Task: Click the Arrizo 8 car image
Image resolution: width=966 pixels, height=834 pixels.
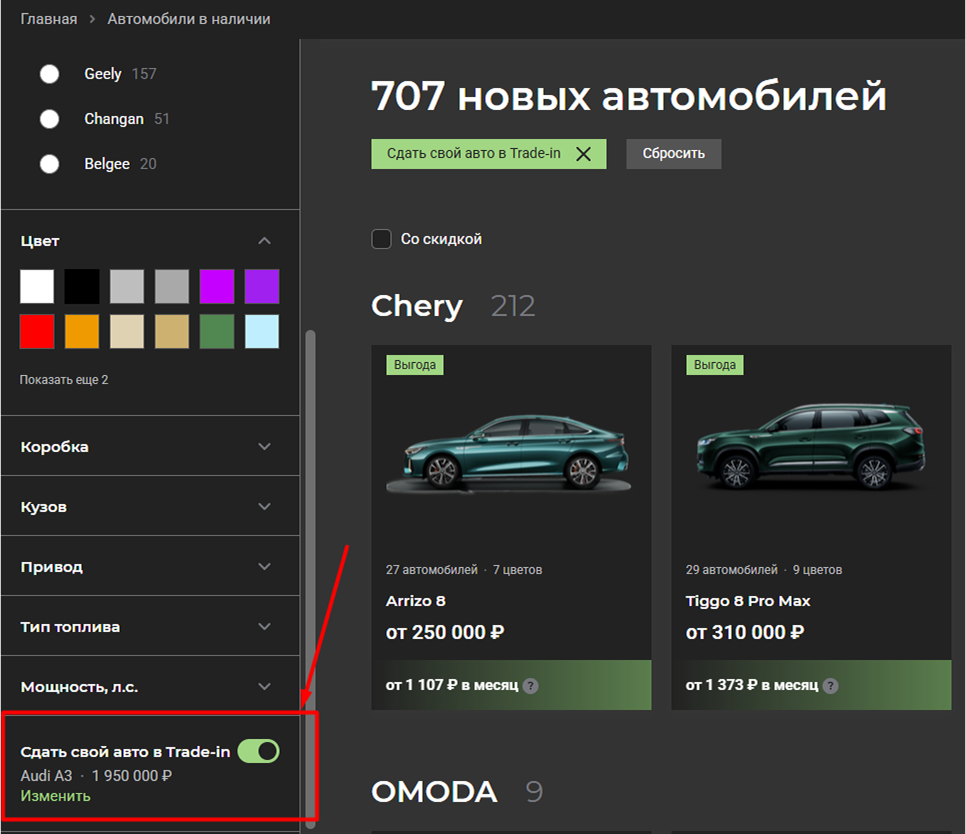Action: coord(509,455)
